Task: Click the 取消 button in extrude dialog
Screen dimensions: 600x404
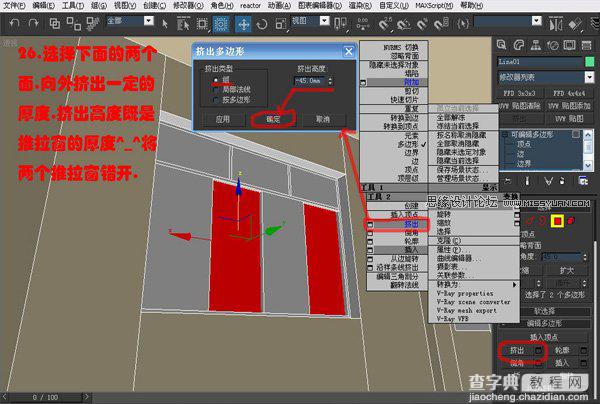Action: coord(323,119)
